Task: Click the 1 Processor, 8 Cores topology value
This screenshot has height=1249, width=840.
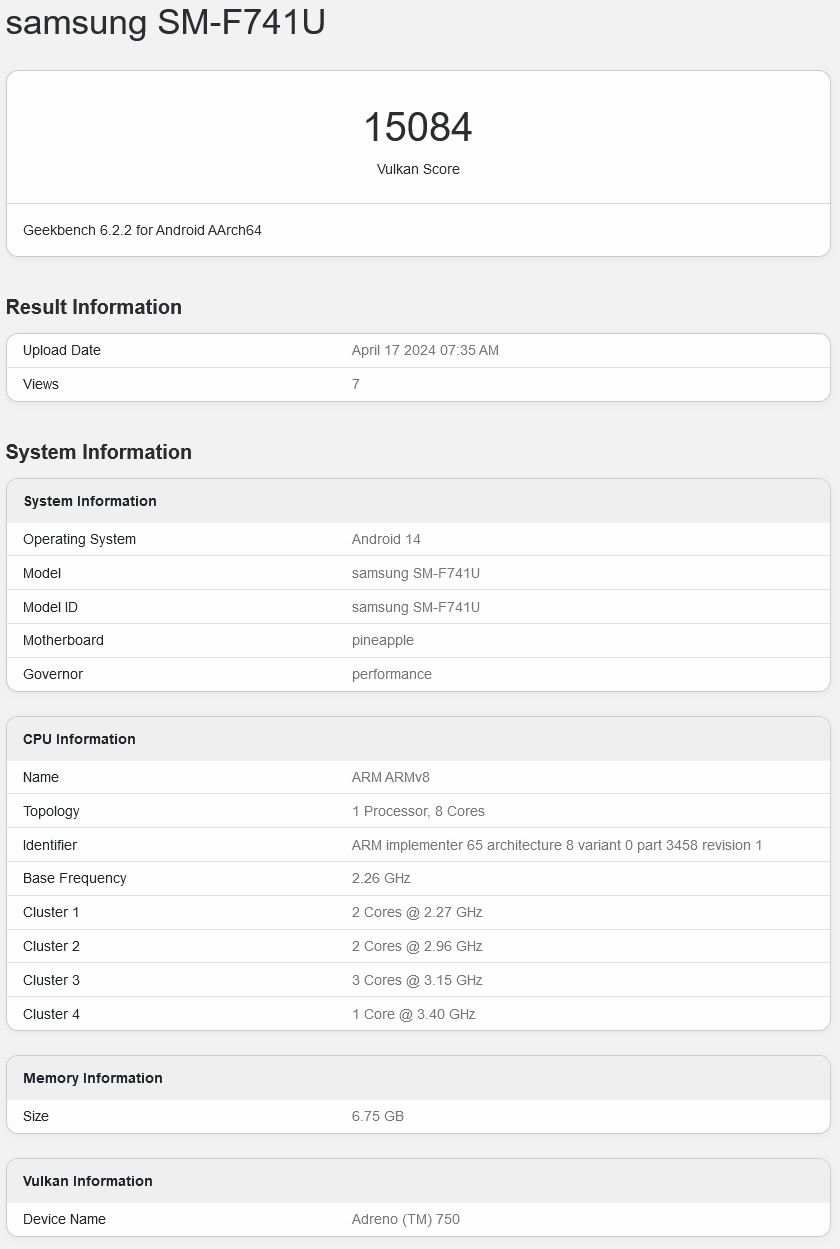Action: click(418, 811)
